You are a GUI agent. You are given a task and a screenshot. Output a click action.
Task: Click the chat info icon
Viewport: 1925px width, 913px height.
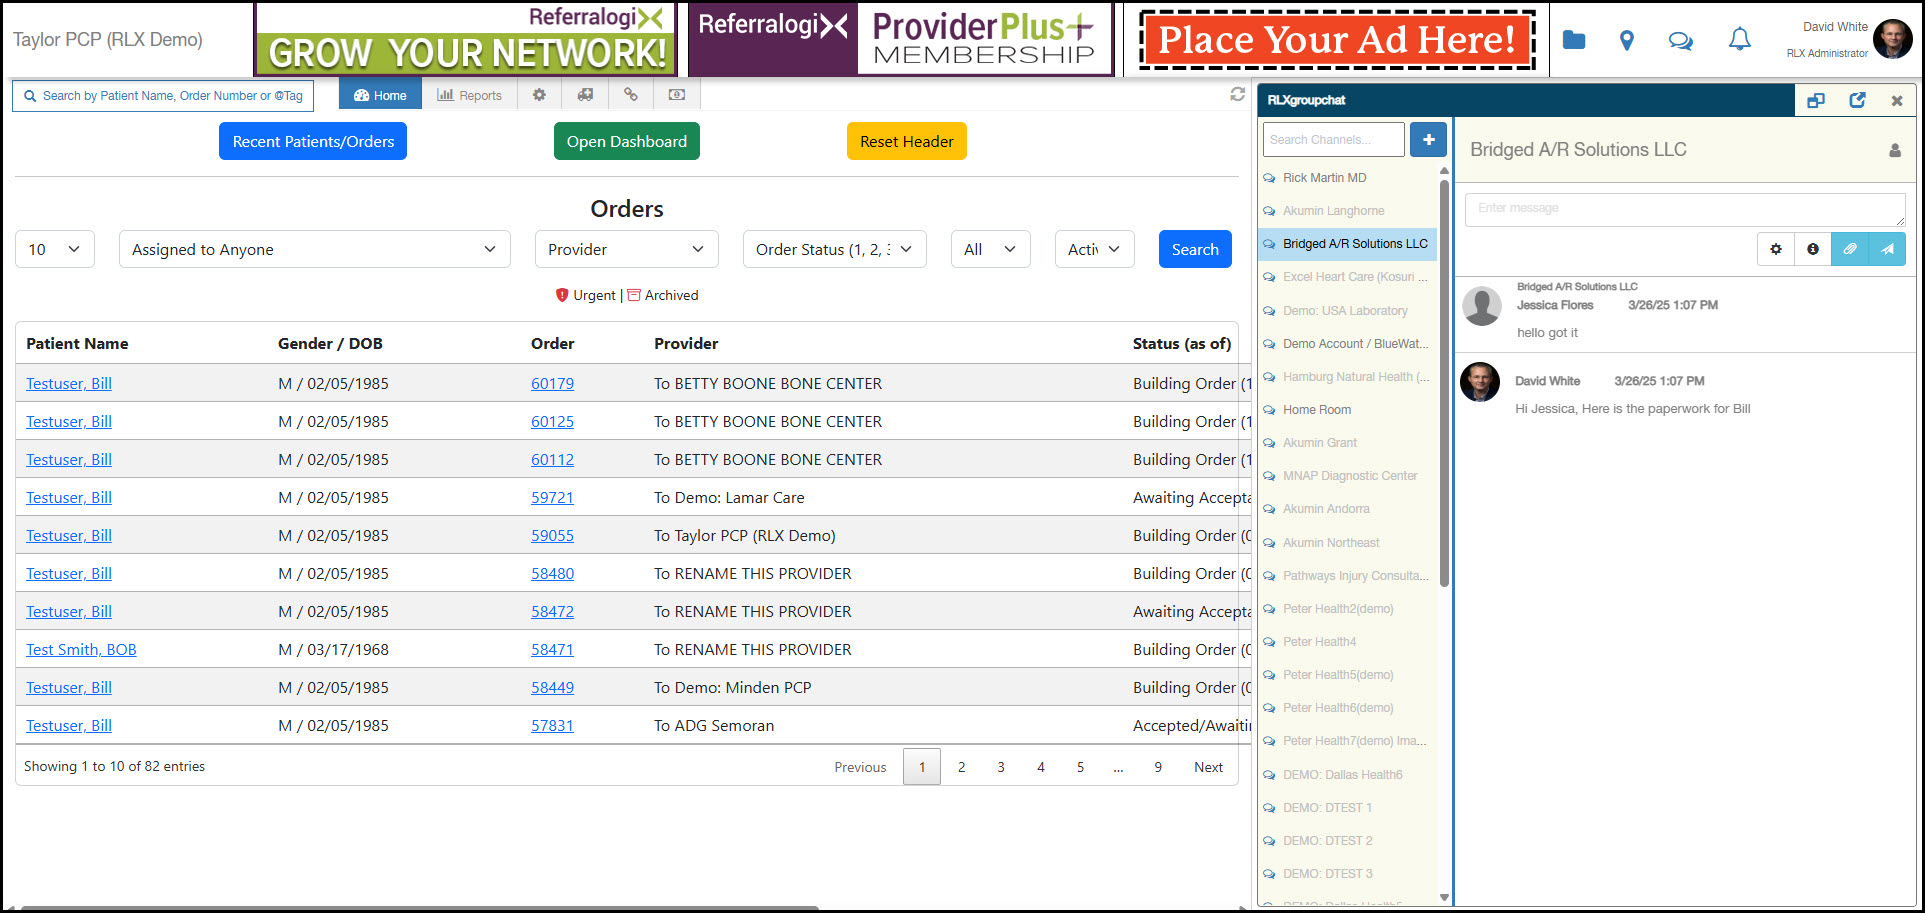click(x=1813, y=249)
